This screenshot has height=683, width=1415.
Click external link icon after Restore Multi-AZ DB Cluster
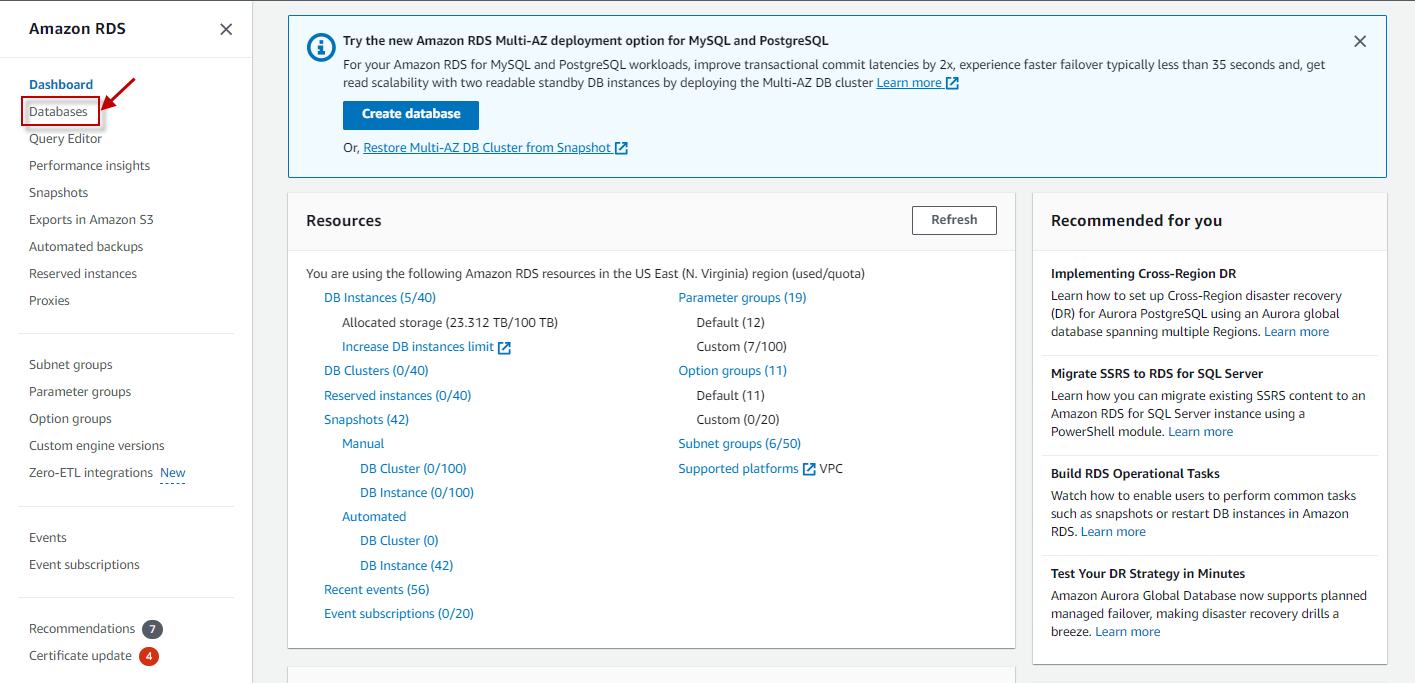pyautogui.click(x=621, y=148)
